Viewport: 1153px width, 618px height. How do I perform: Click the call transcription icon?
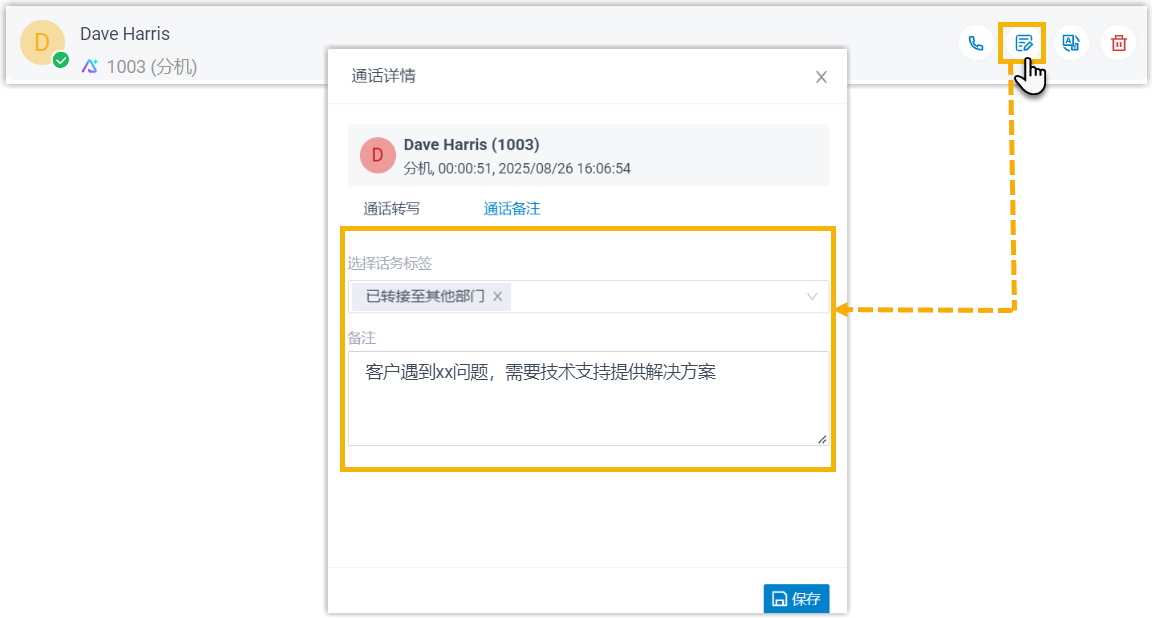pyautogui.click(x=1071, y=43)
